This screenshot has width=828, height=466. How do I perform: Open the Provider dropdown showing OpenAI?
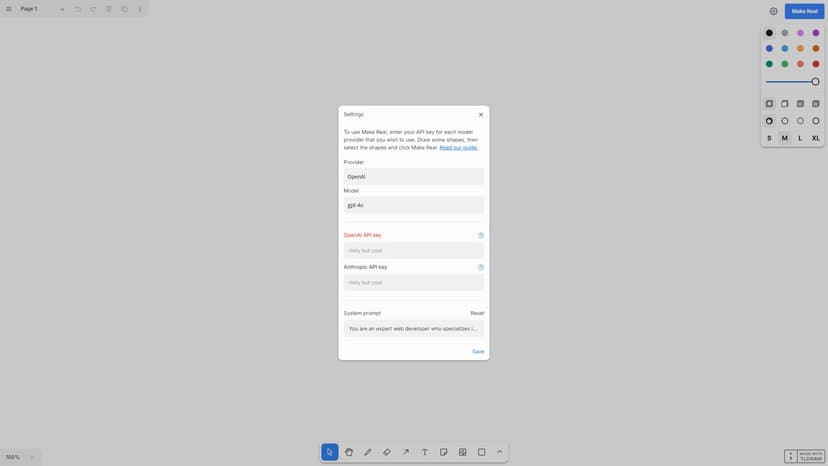click(x=413, y=176)
